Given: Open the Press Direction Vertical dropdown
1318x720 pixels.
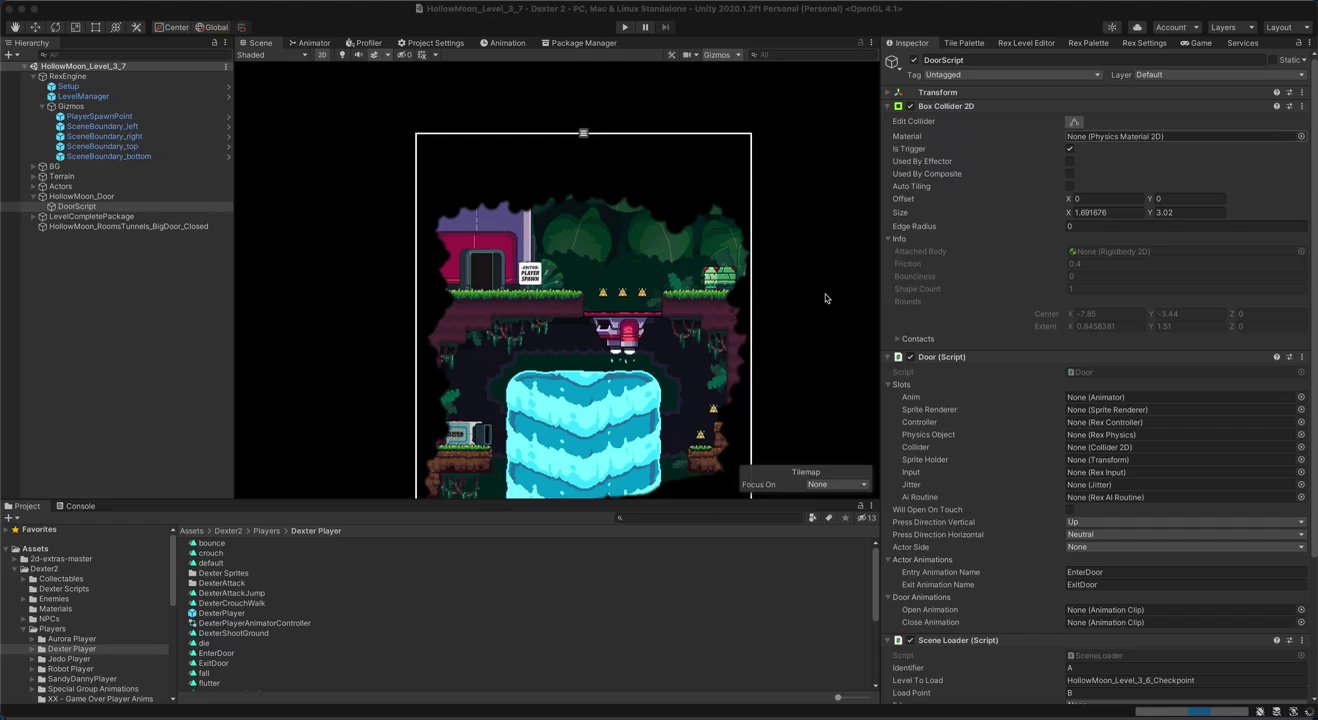Looking at the screenshot, I should (x=1185, y=522).
